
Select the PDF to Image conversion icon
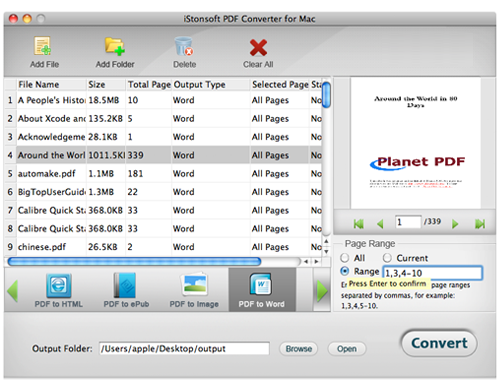click(x=194, y=285)
